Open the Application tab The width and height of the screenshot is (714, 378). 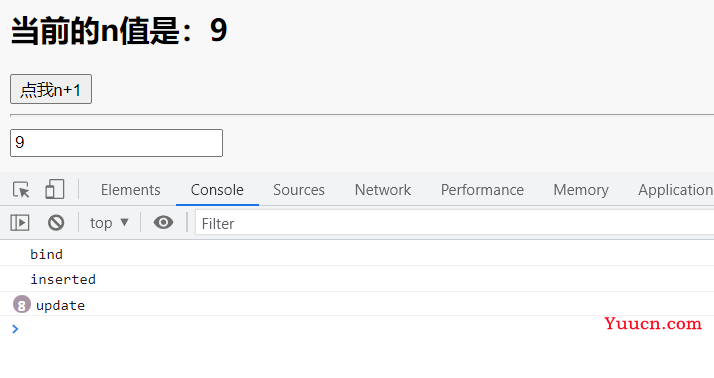point(676,189)
